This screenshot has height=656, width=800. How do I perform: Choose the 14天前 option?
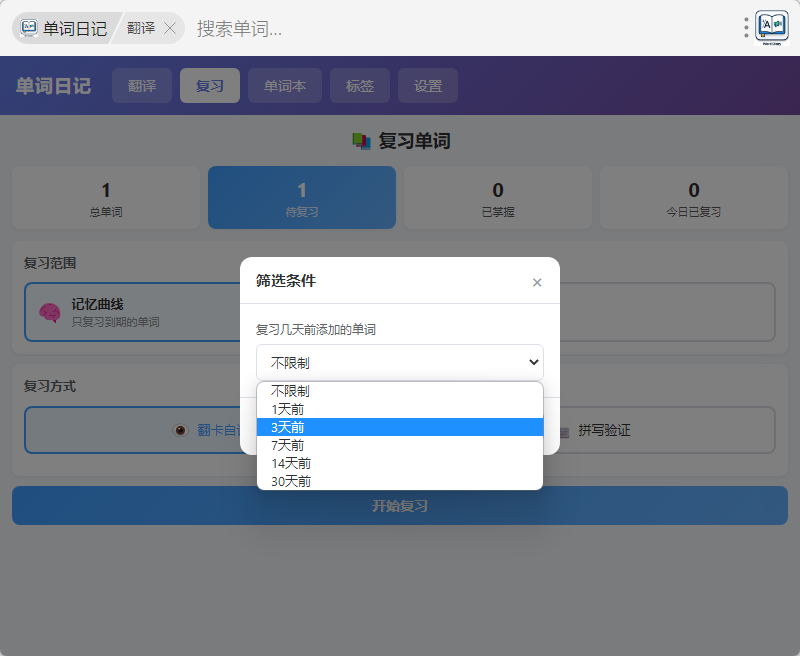(x=291, y=463)
